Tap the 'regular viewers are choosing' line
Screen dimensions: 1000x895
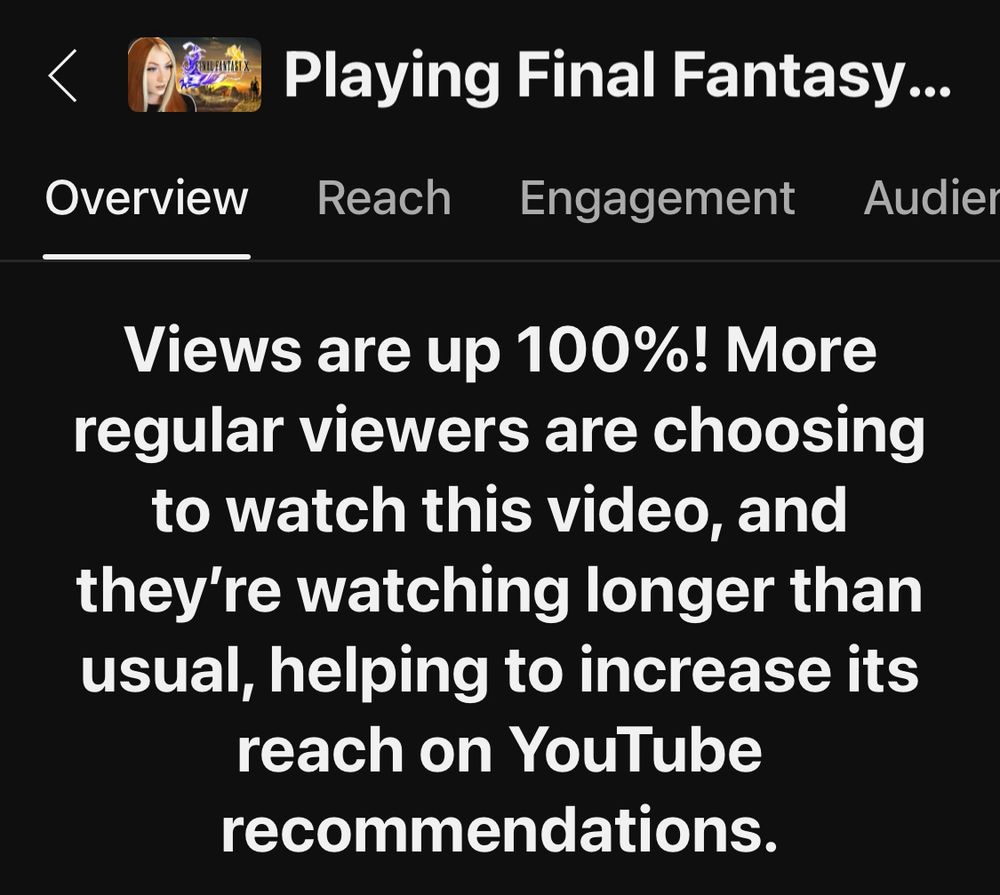[499, 431]
